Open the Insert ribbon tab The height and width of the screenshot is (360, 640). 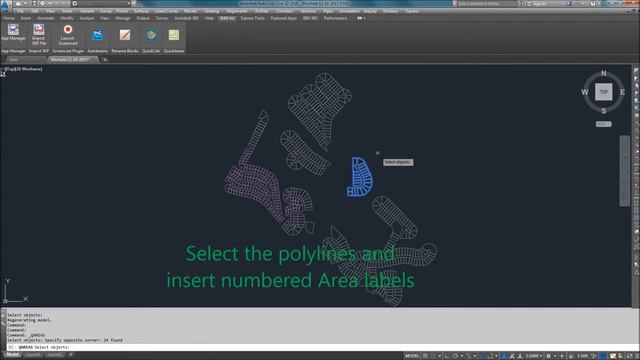[x=26, y=18]
